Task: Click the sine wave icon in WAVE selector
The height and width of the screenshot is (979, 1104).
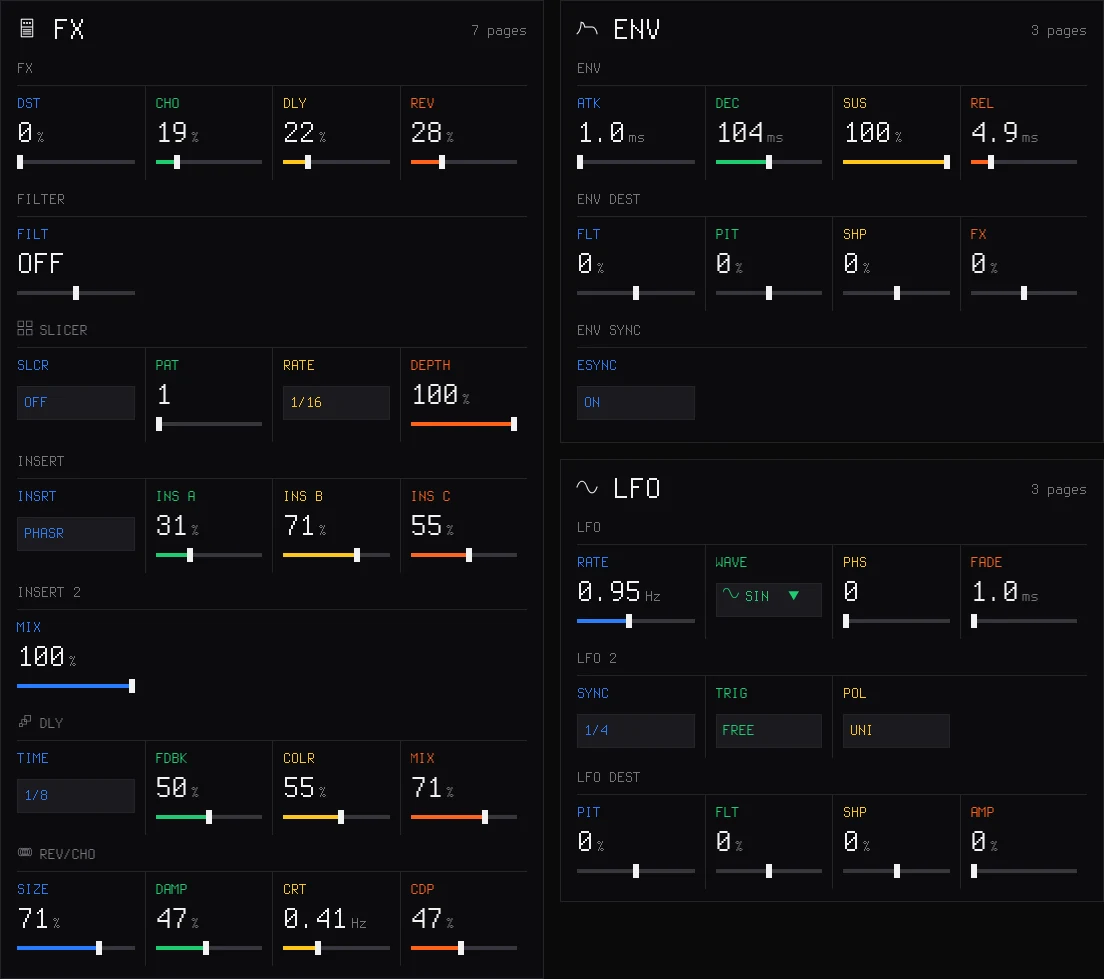Action: click(731, 594)
